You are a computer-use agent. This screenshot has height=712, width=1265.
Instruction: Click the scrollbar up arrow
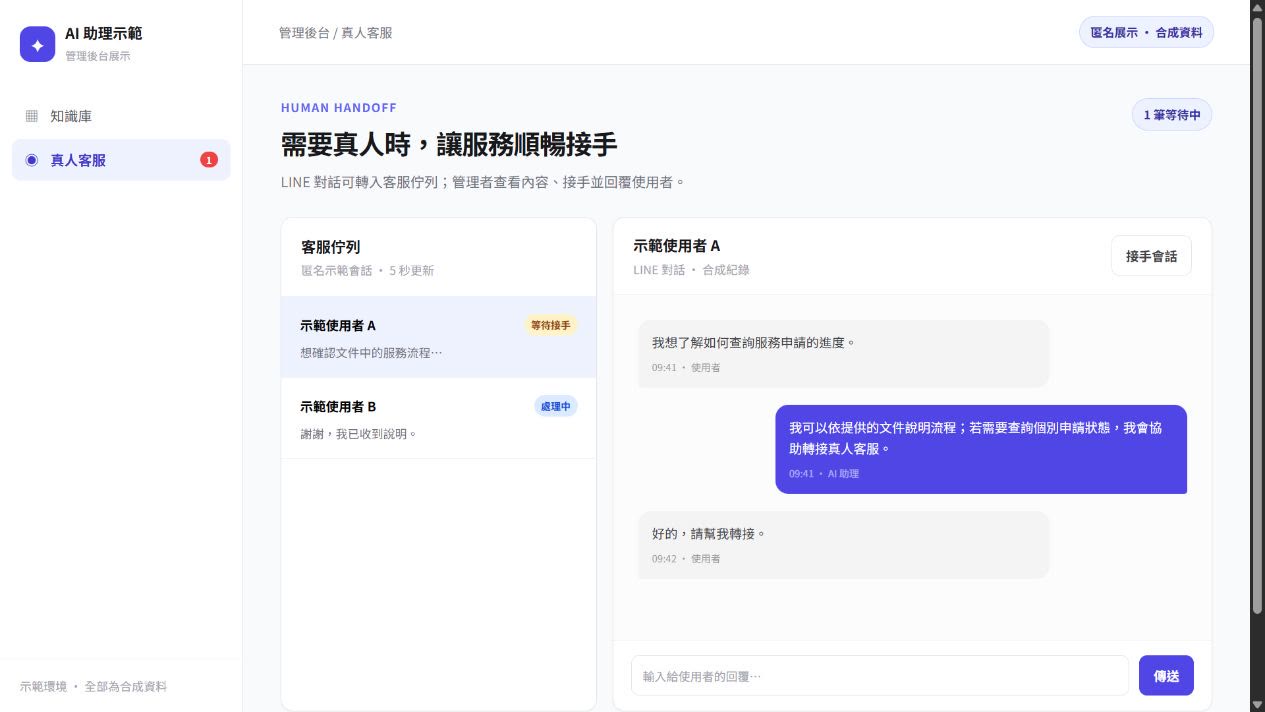click(1258, 7)
